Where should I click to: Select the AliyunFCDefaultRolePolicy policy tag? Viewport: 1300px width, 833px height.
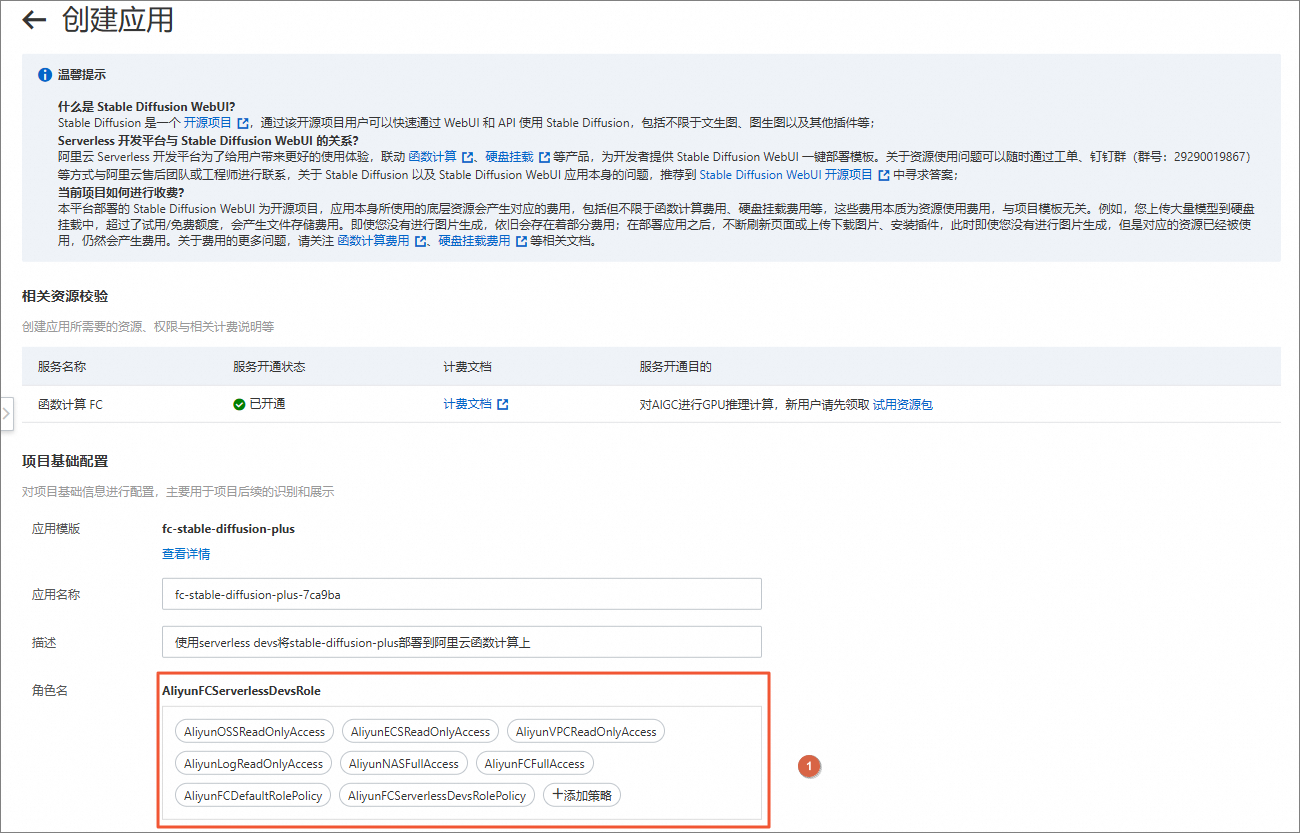[253, 795]
